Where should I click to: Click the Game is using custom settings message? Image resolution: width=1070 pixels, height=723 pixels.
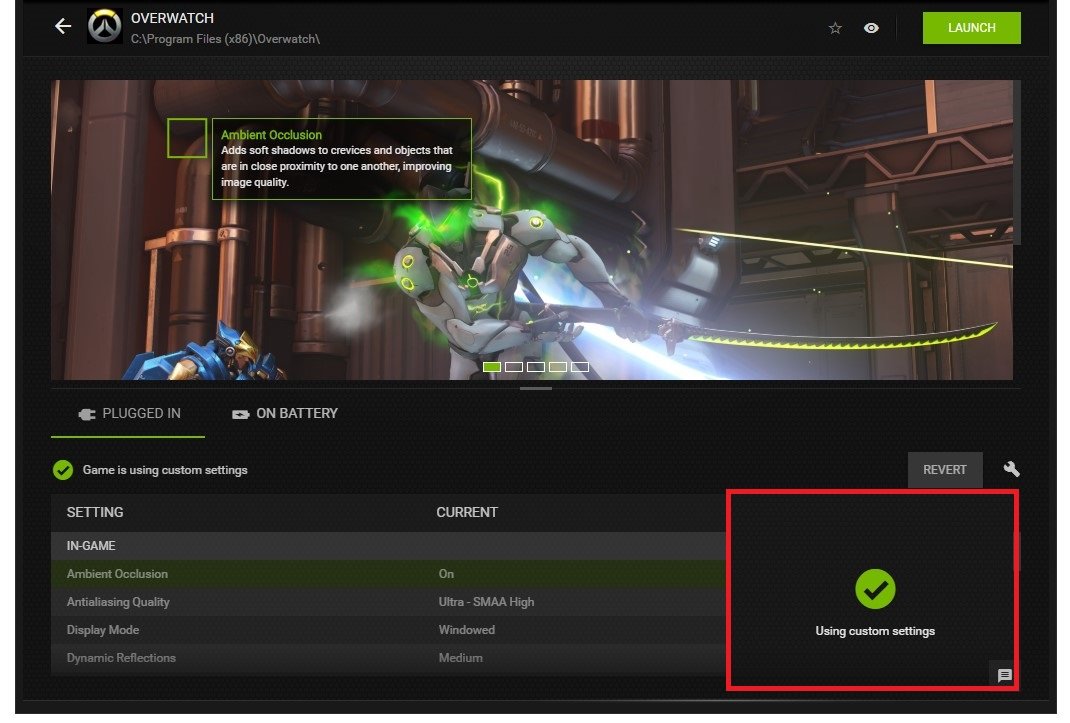(x=165, y=470)
